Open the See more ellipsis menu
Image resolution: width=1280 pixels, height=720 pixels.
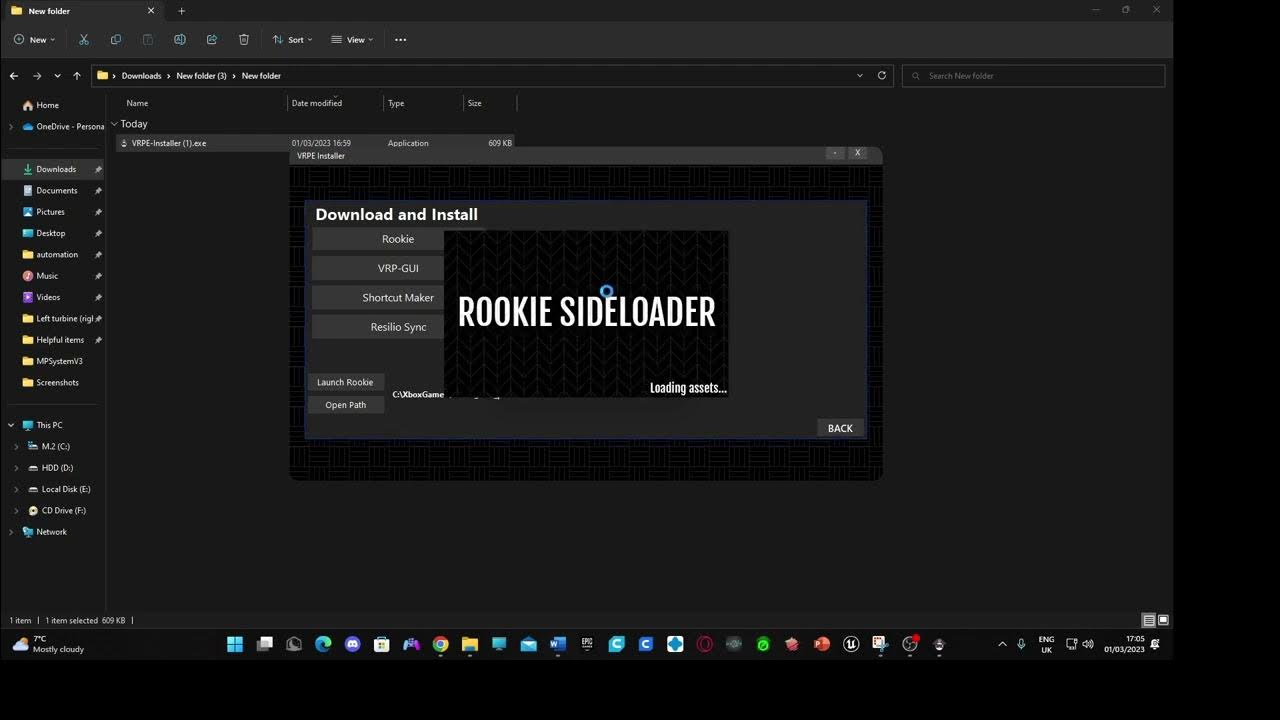click(x=401, y=40)
